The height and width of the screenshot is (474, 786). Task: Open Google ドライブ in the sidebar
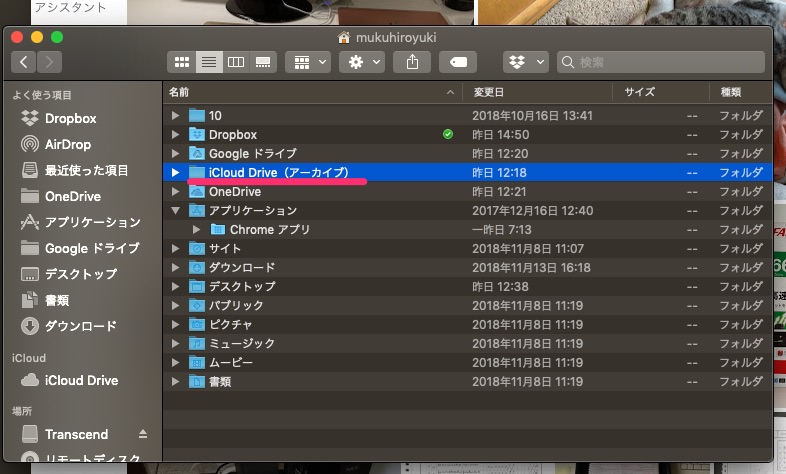(x=80, y=248)
